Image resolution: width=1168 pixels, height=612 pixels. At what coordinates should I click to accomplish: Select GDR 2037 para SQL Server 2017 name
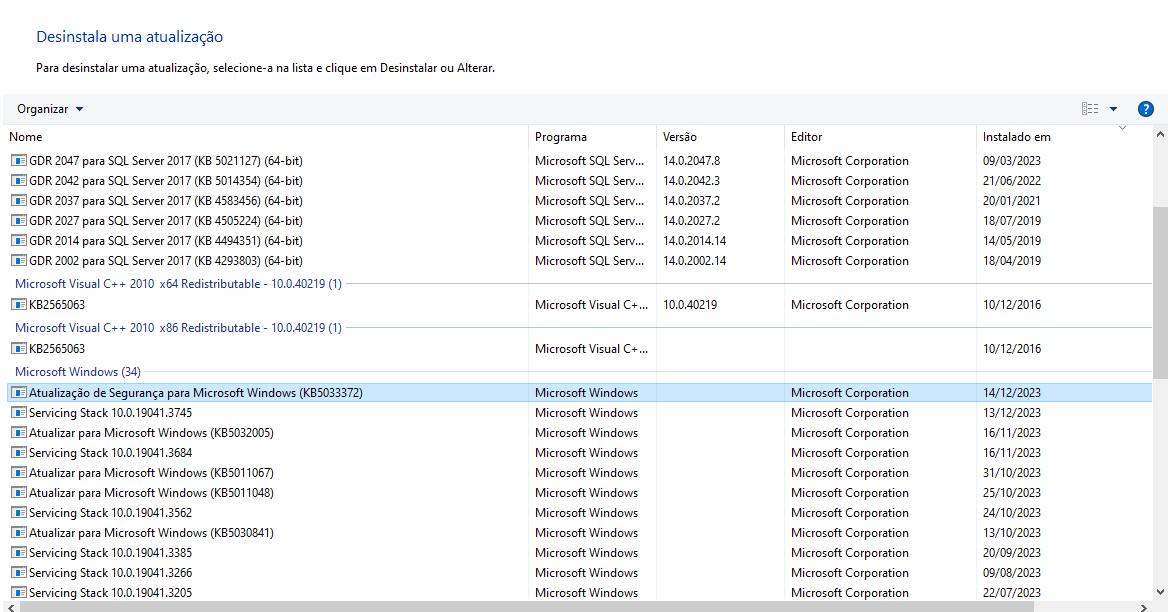tap(165, 201)
